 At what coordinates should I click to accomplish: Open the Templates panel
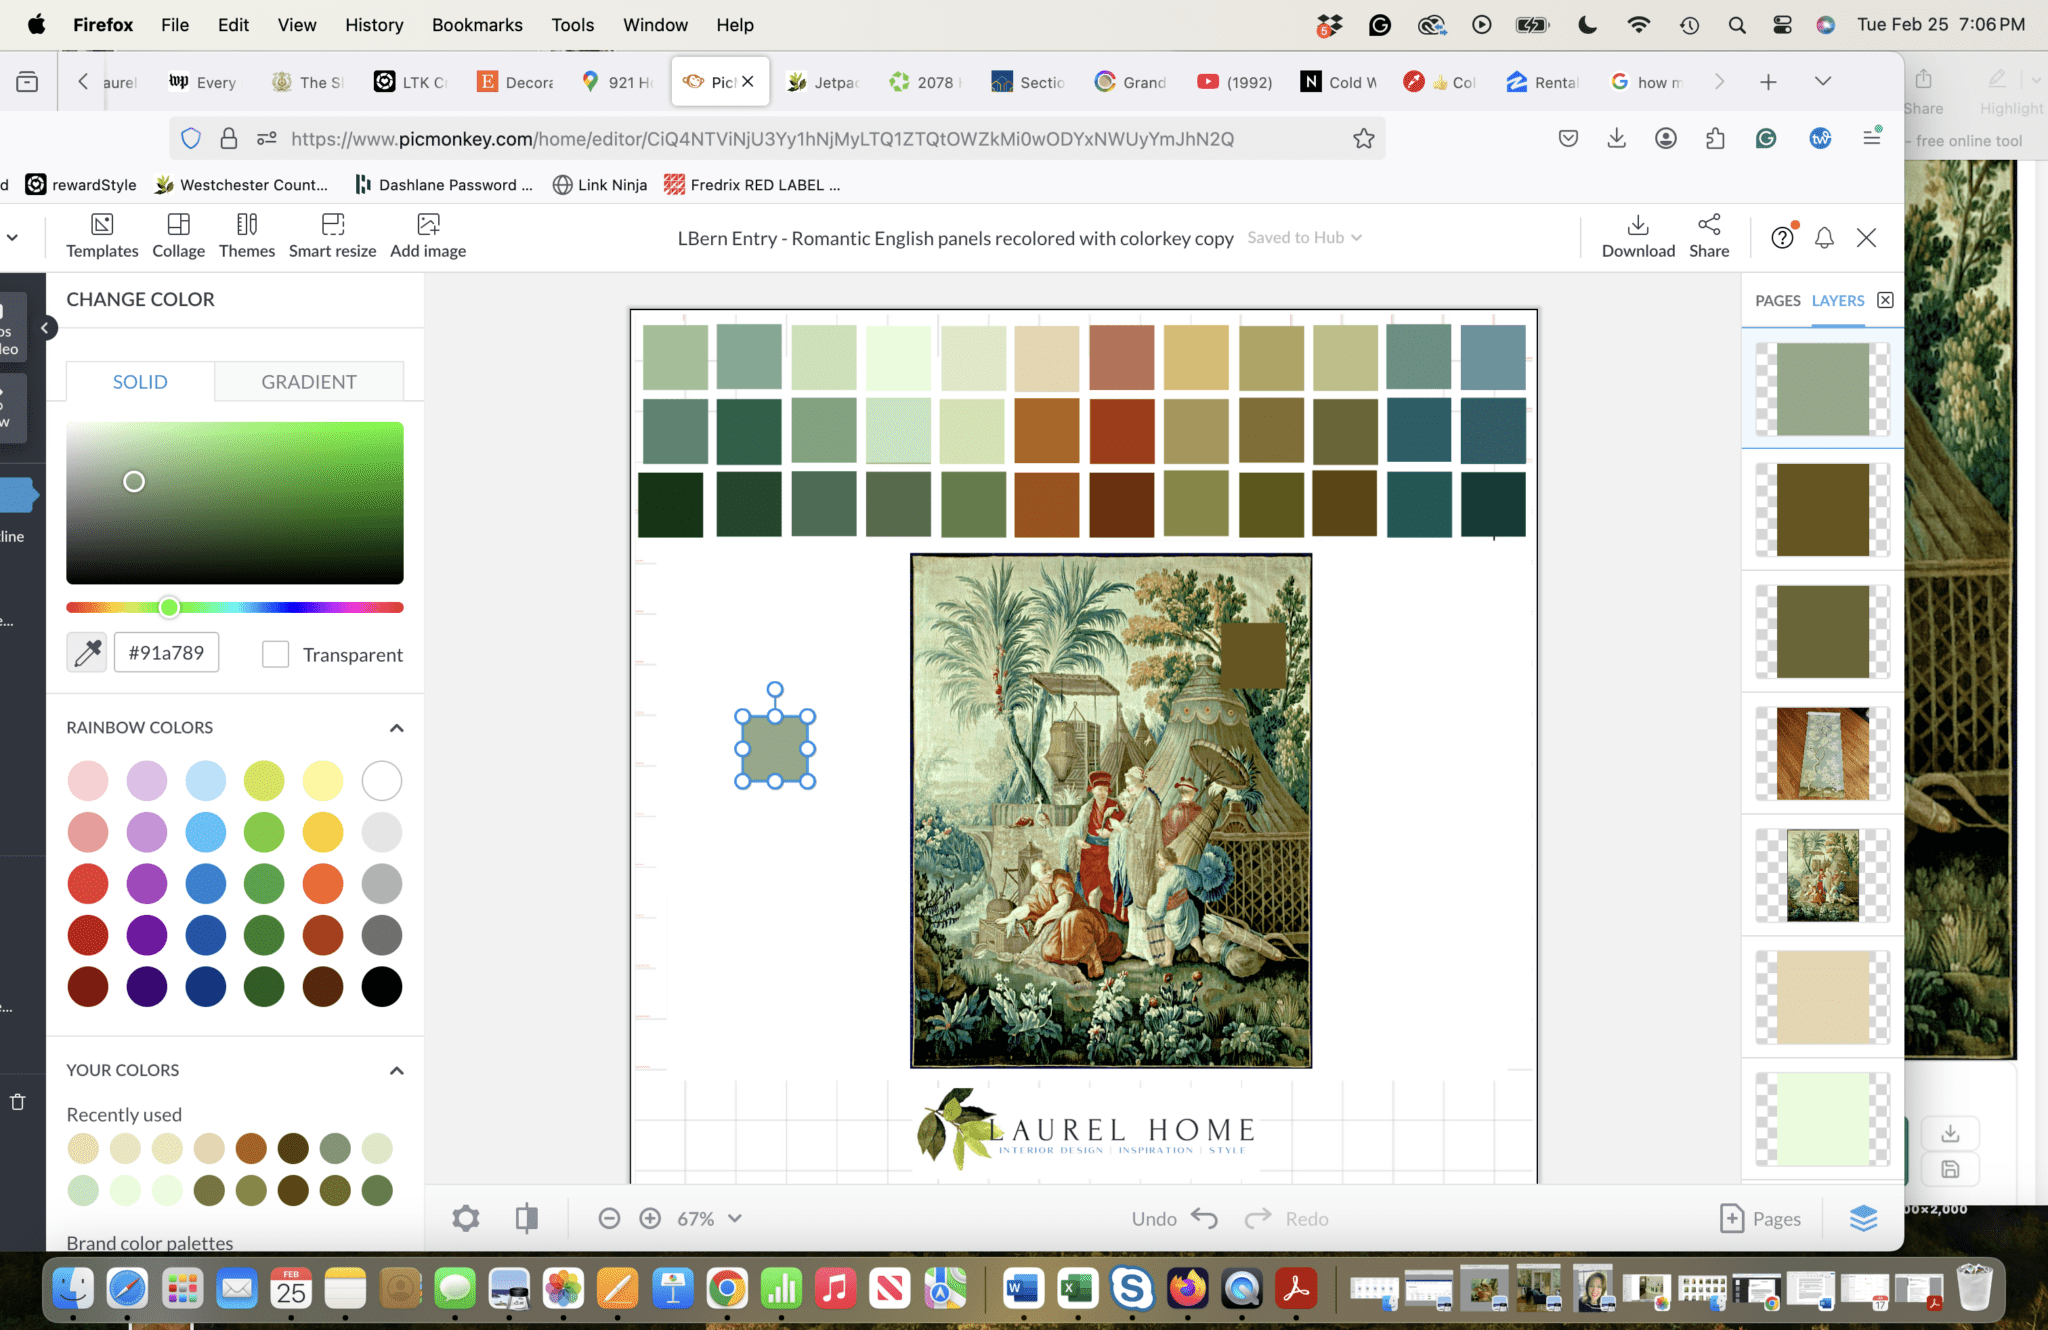(x=101, y=235)
